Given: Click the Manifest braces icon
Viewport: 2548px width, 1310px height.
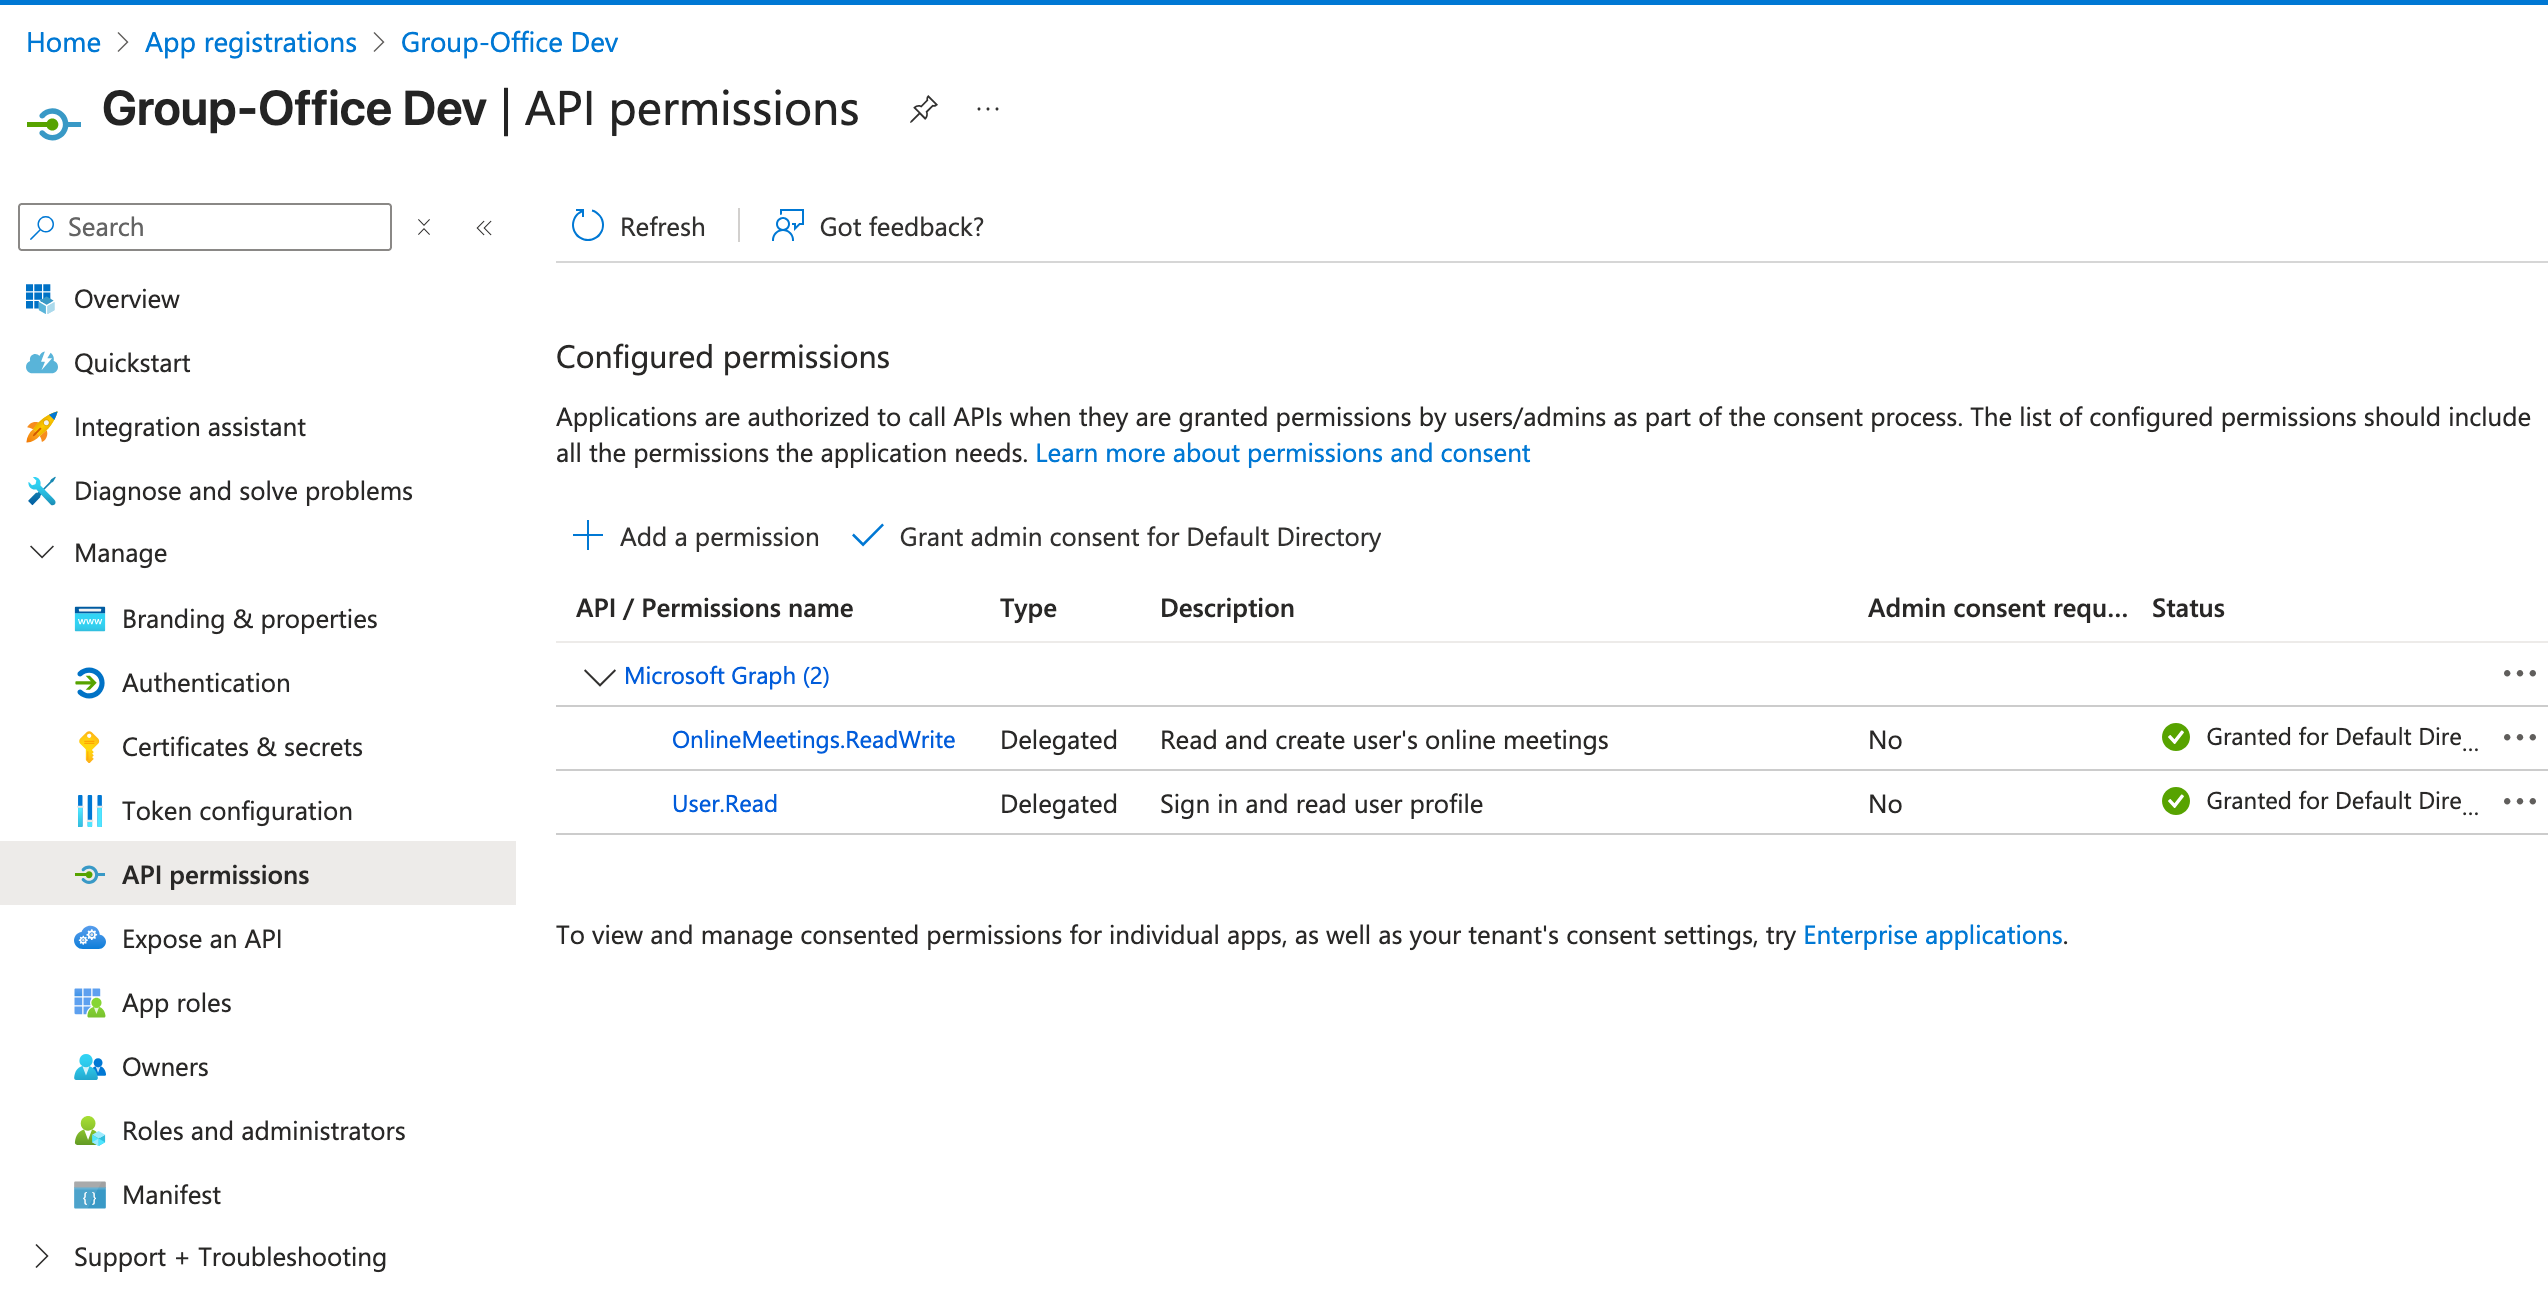Looking at the screenshot, I should (90, 1195).
